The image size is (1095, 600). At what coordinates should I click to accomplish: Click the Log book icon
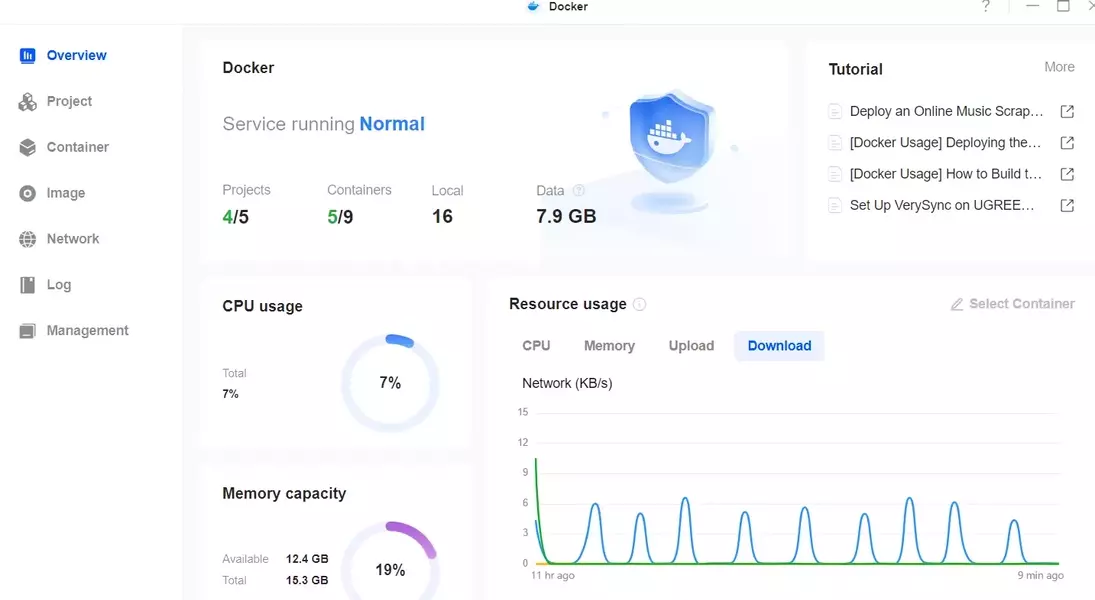coord(27,285)
